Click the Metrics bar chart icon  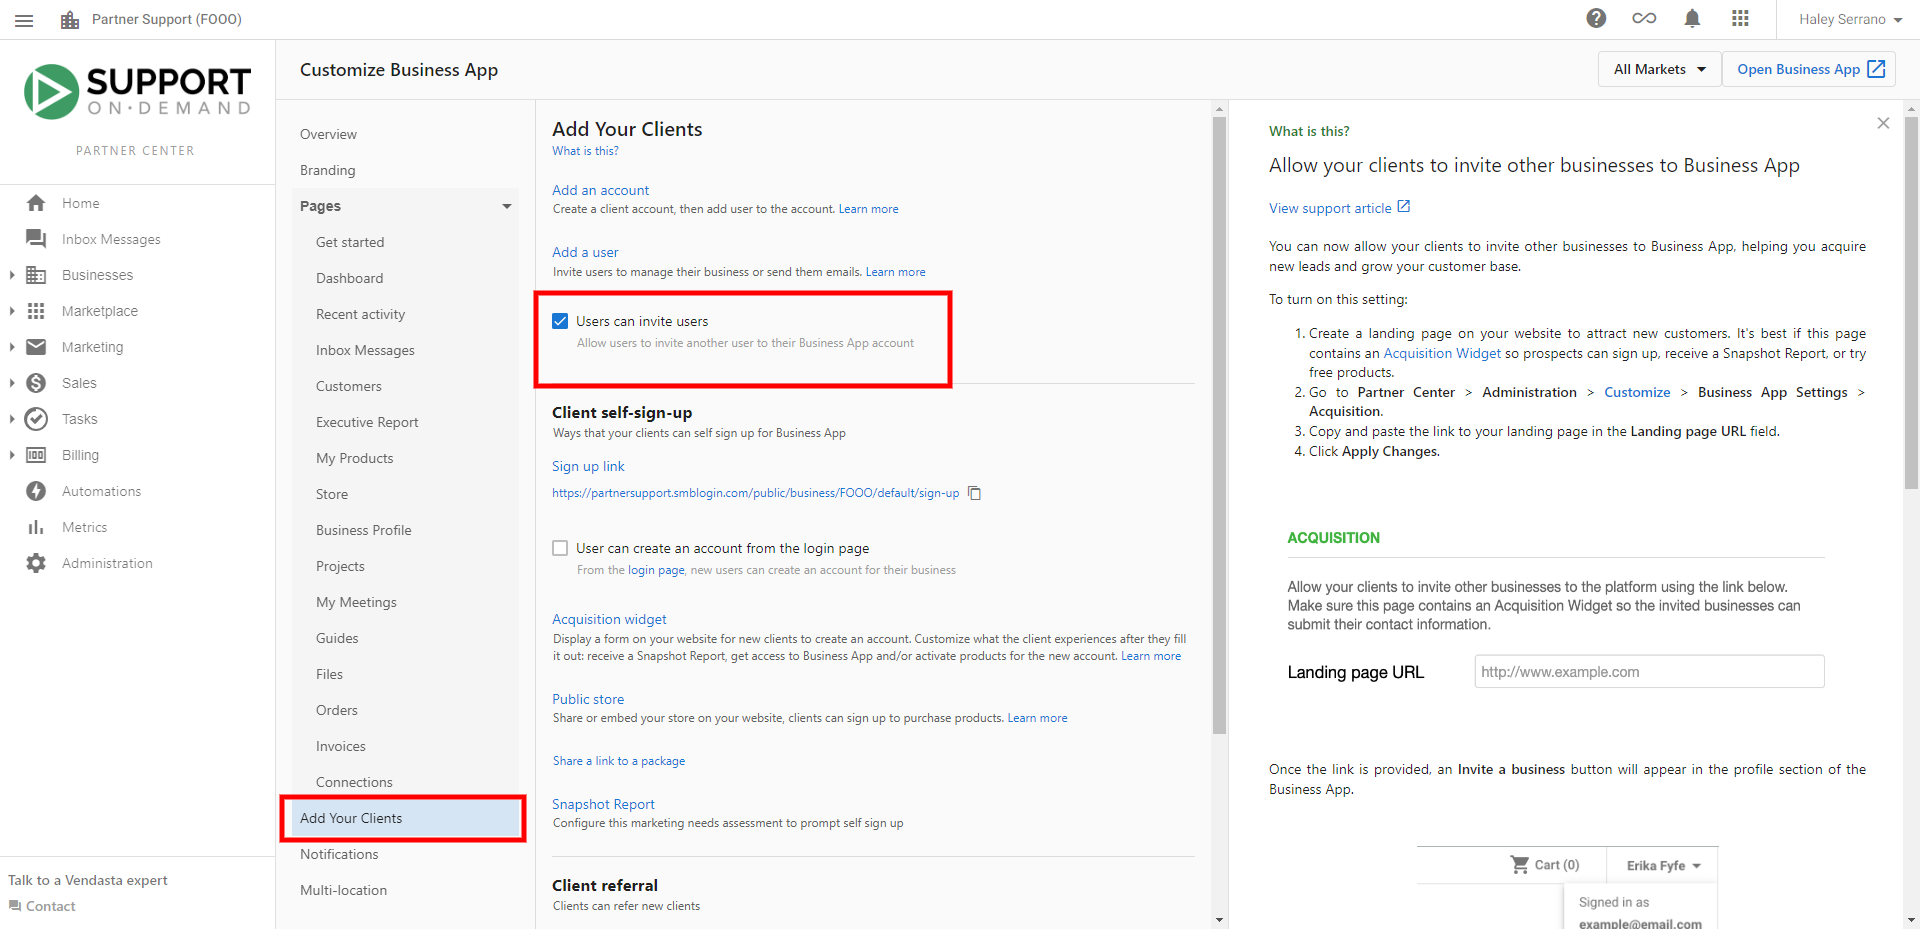tap(36, 527)
